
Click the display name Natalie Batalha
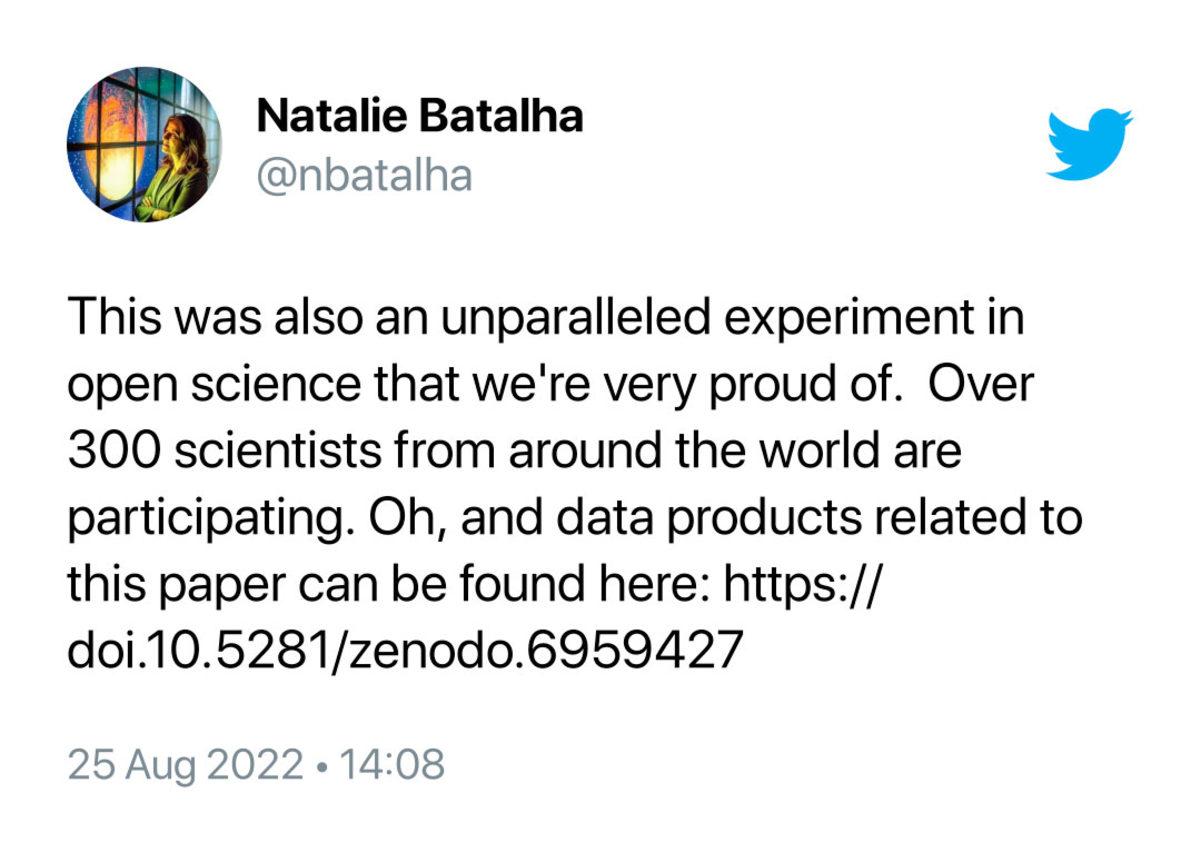(x=420, y=117)
